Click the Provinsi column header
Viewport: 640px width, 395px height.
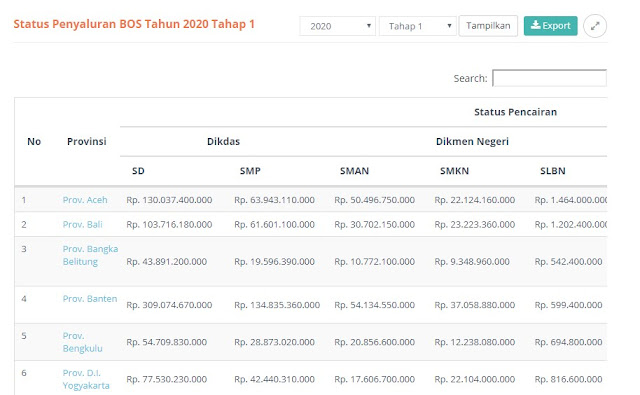[x=87, y=142]
